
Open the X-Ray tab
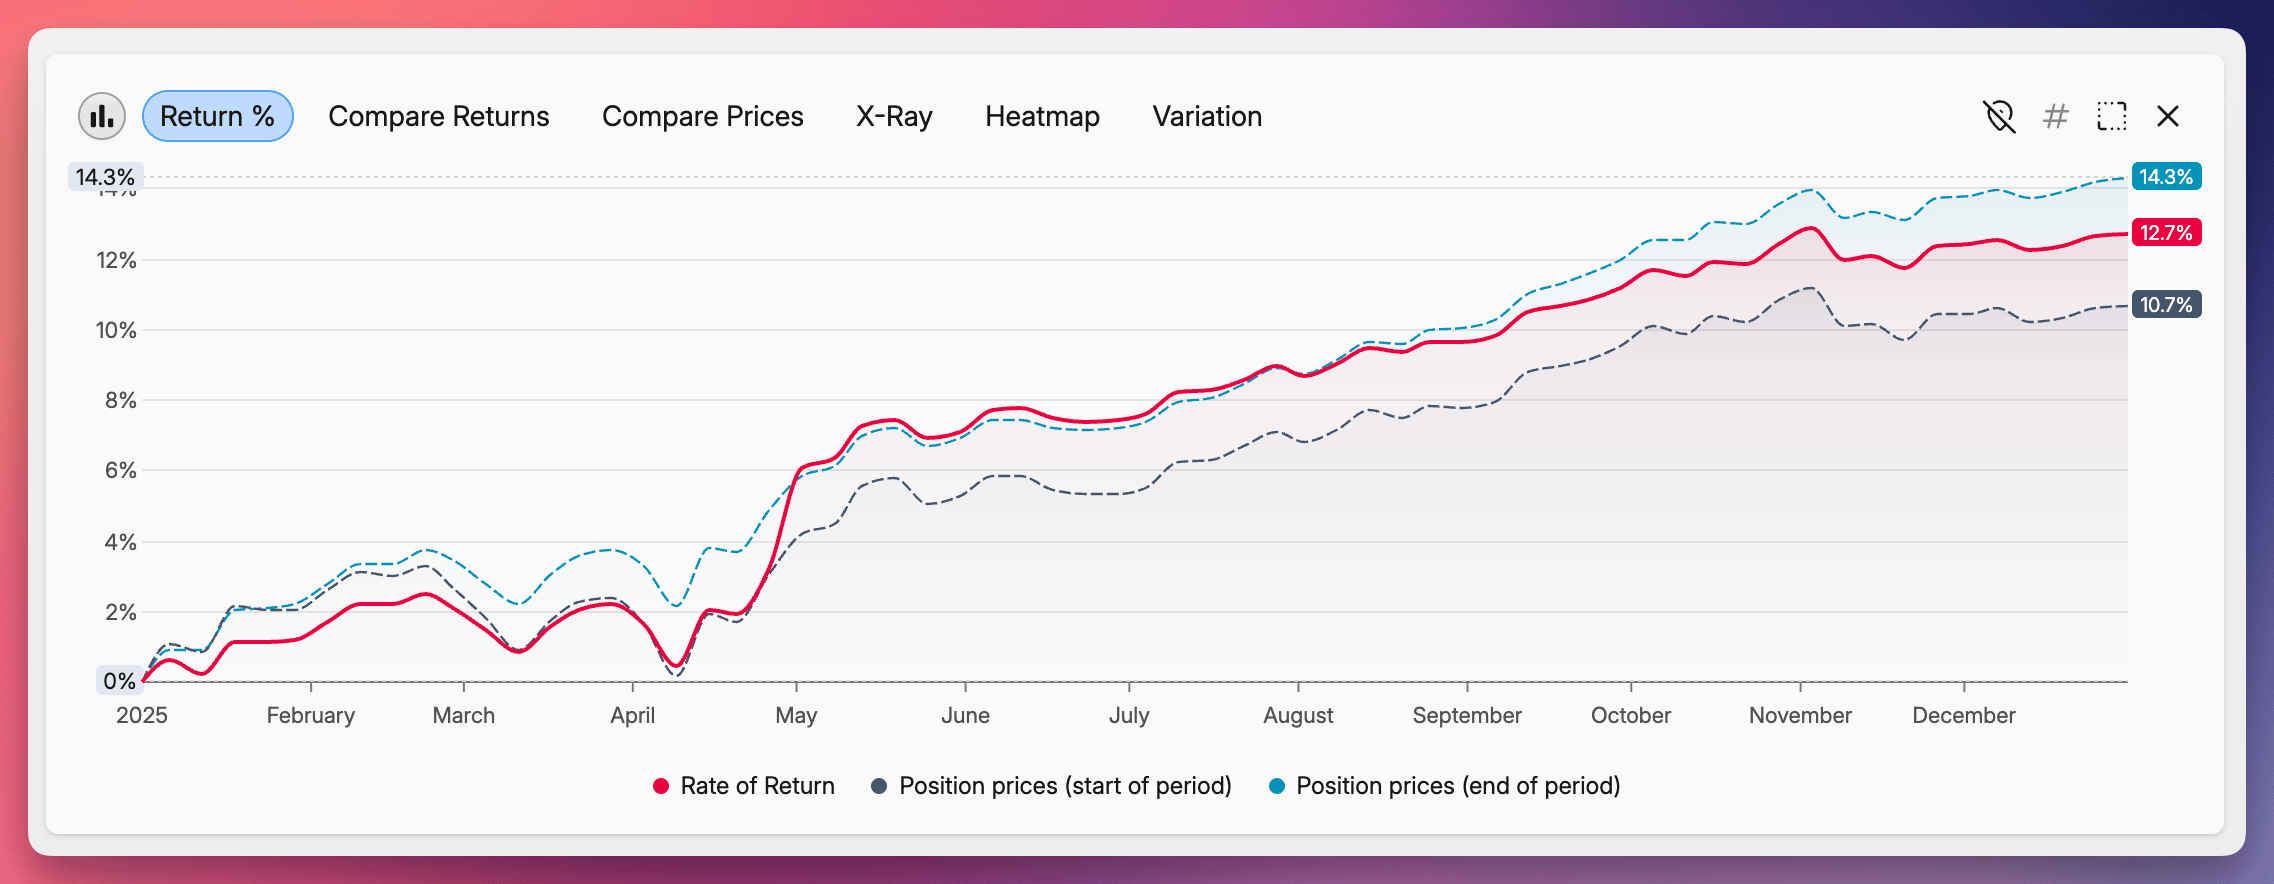pyautogui.click(x=894, y=116)
